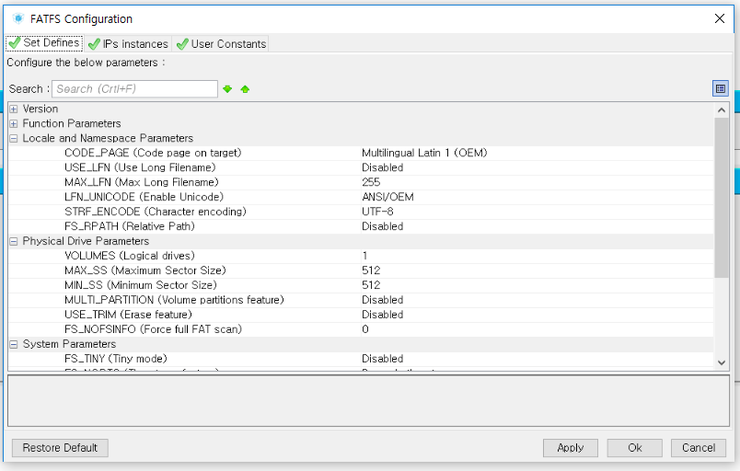Click the search next green down arrow
The image size is (740, 471).
[227, 89]
